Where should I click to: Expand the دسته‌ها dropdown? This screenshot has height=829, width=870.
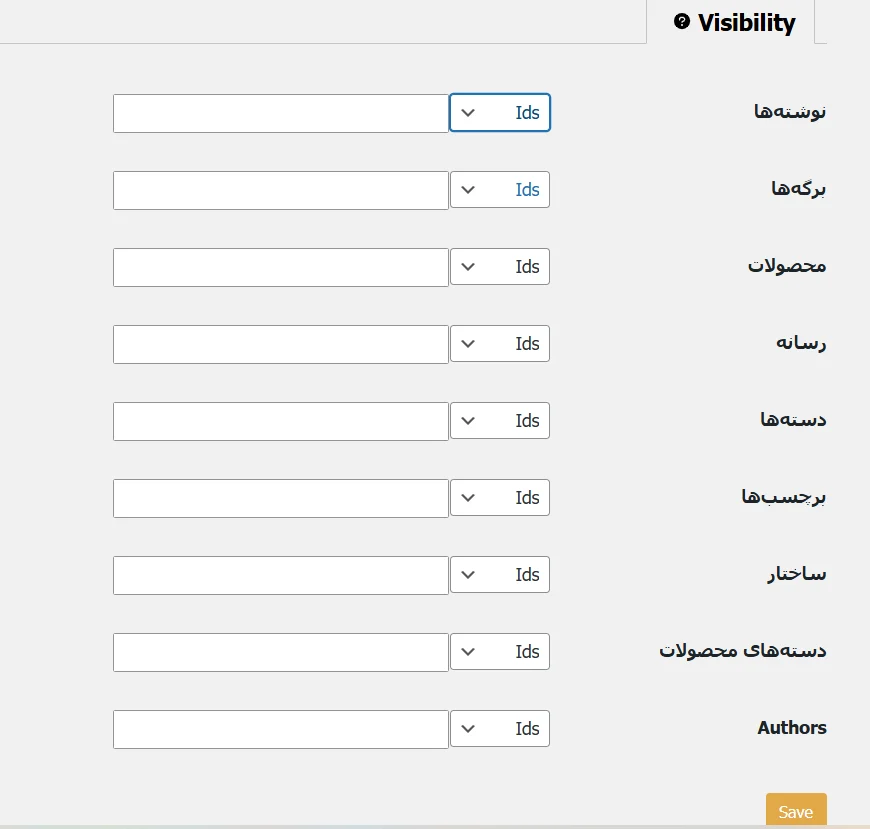tap(468, 420)
